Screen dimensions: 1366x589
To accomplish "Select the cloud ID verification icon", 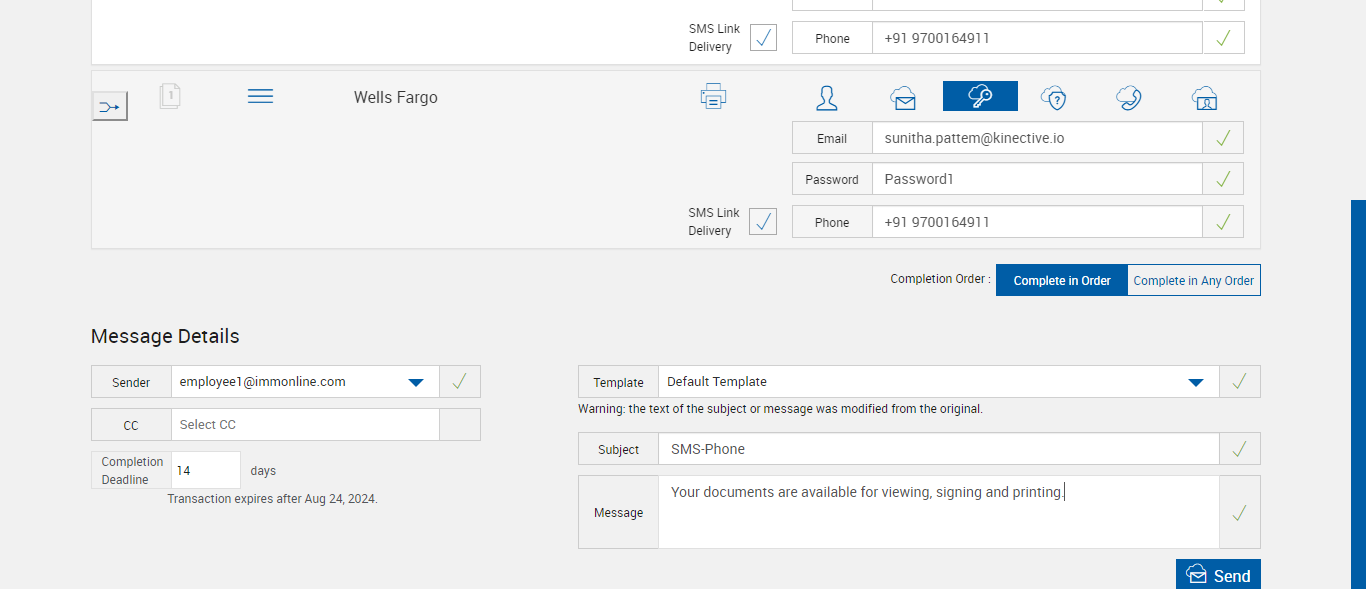I will pyautogui.click(x=1204, y=97).
